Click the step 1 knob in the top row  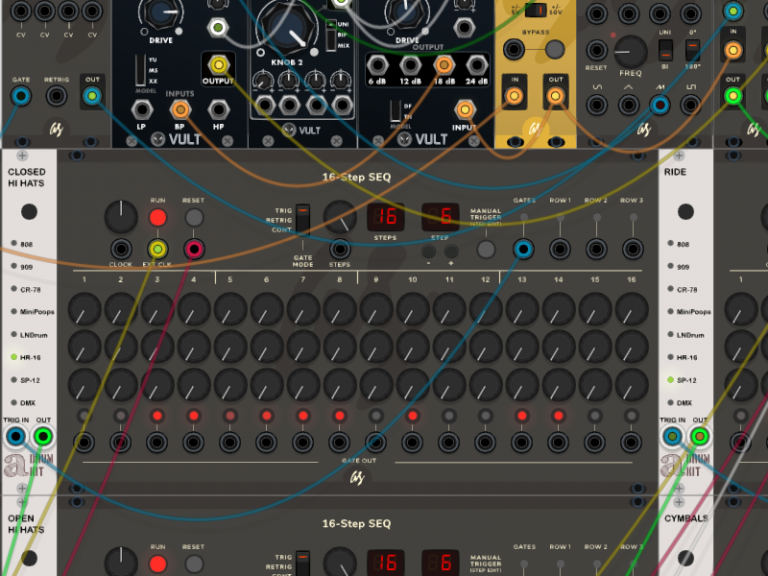tap(84, 310)
